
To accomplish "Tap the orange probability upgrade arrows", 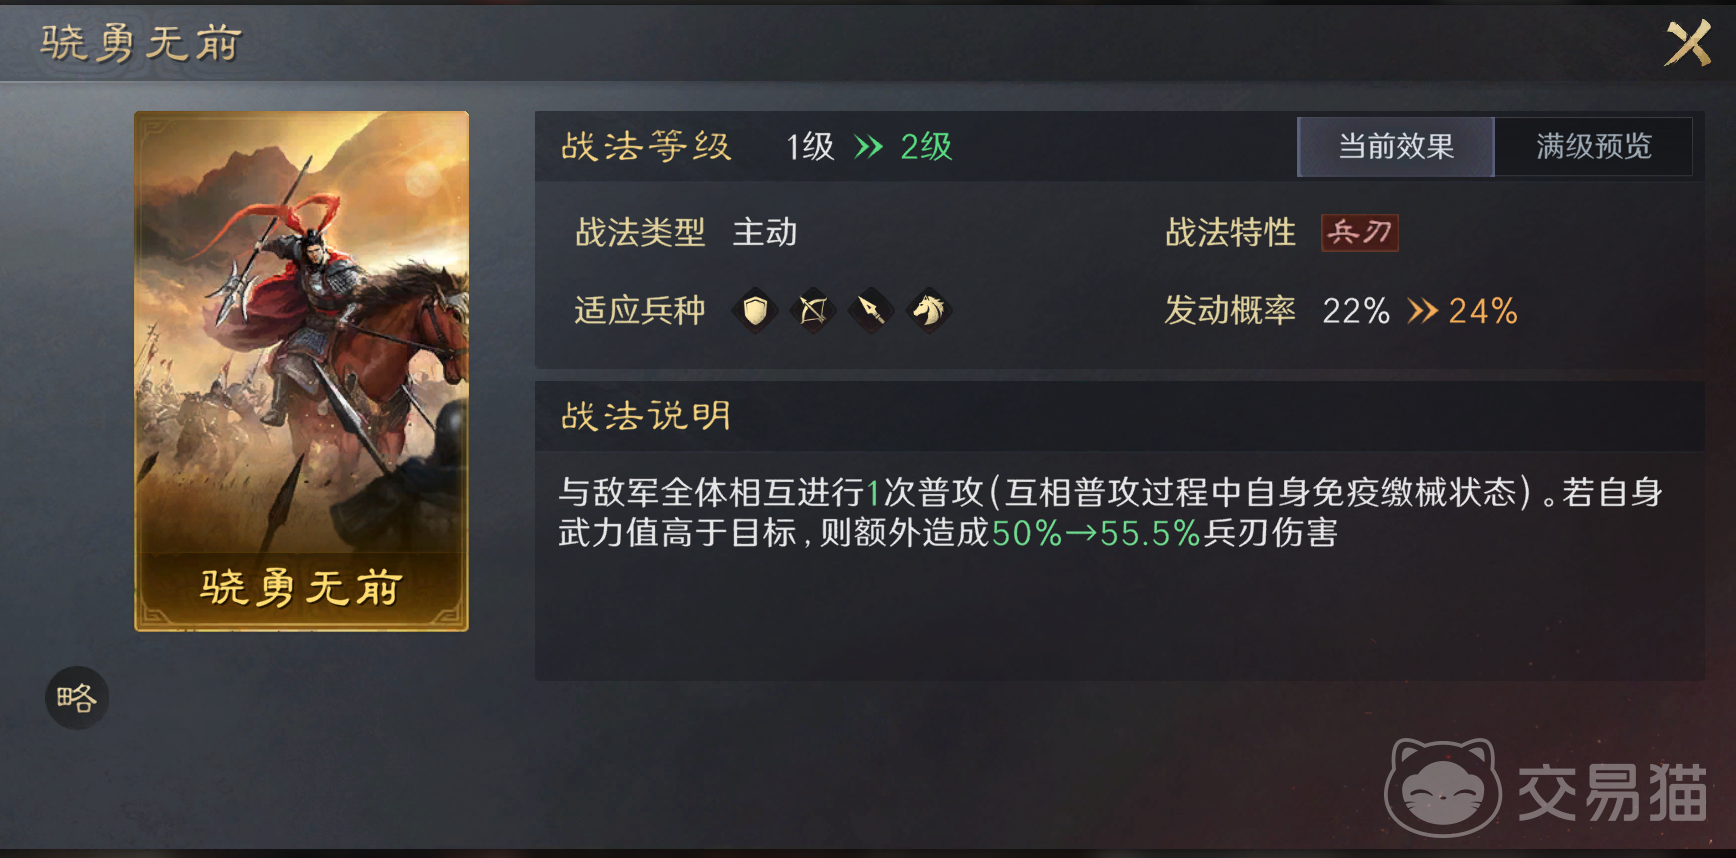I will point(1422,311).
